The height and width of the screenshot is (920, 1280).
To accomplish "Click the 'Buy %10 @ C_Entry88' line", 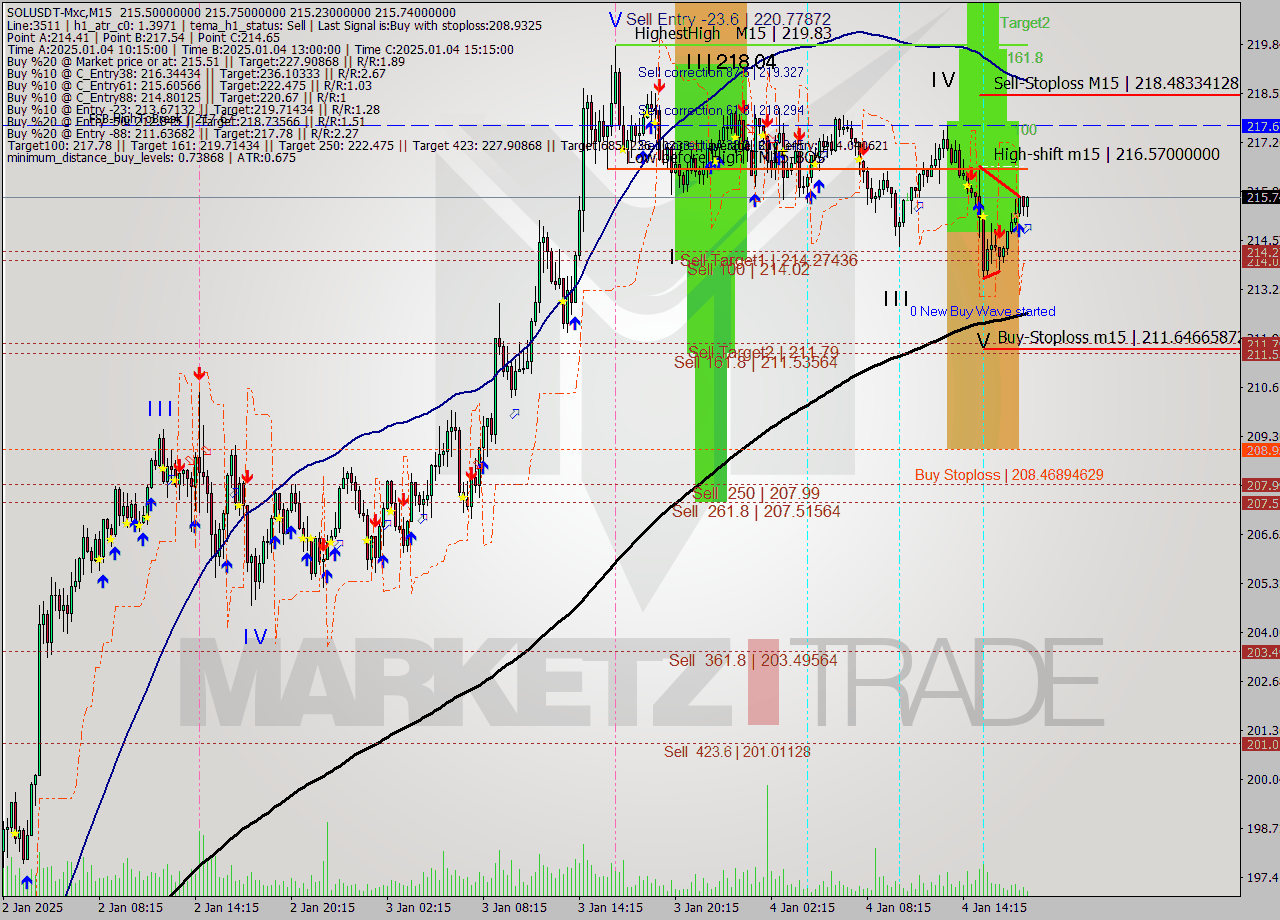I will click(174, 98).
